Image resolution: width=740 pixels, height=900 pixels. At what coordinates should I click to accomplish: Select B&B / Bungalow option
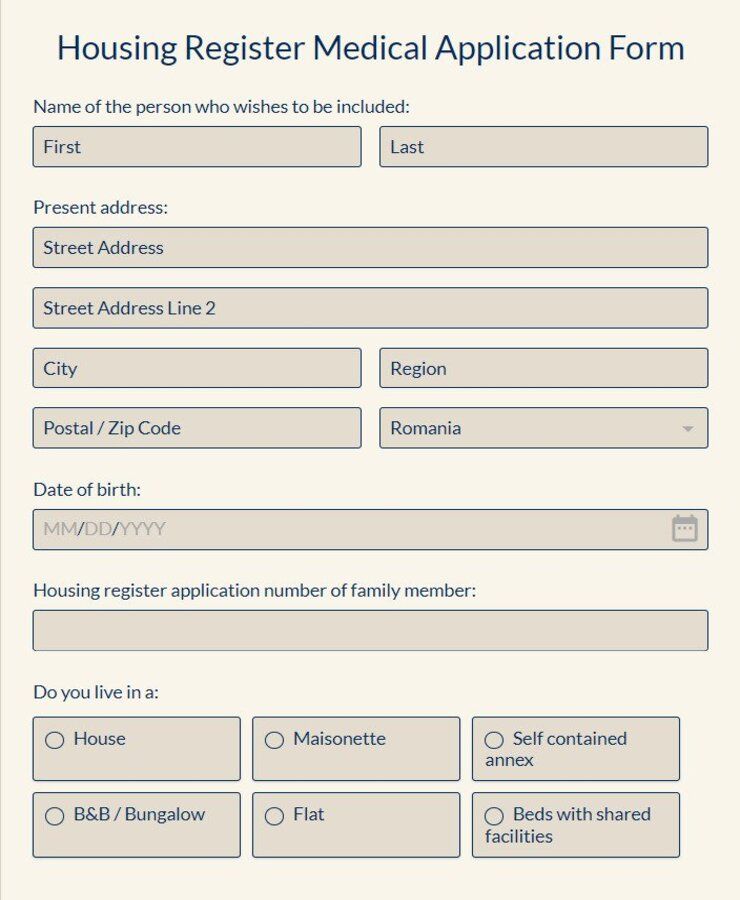click(x=53, y=816)
